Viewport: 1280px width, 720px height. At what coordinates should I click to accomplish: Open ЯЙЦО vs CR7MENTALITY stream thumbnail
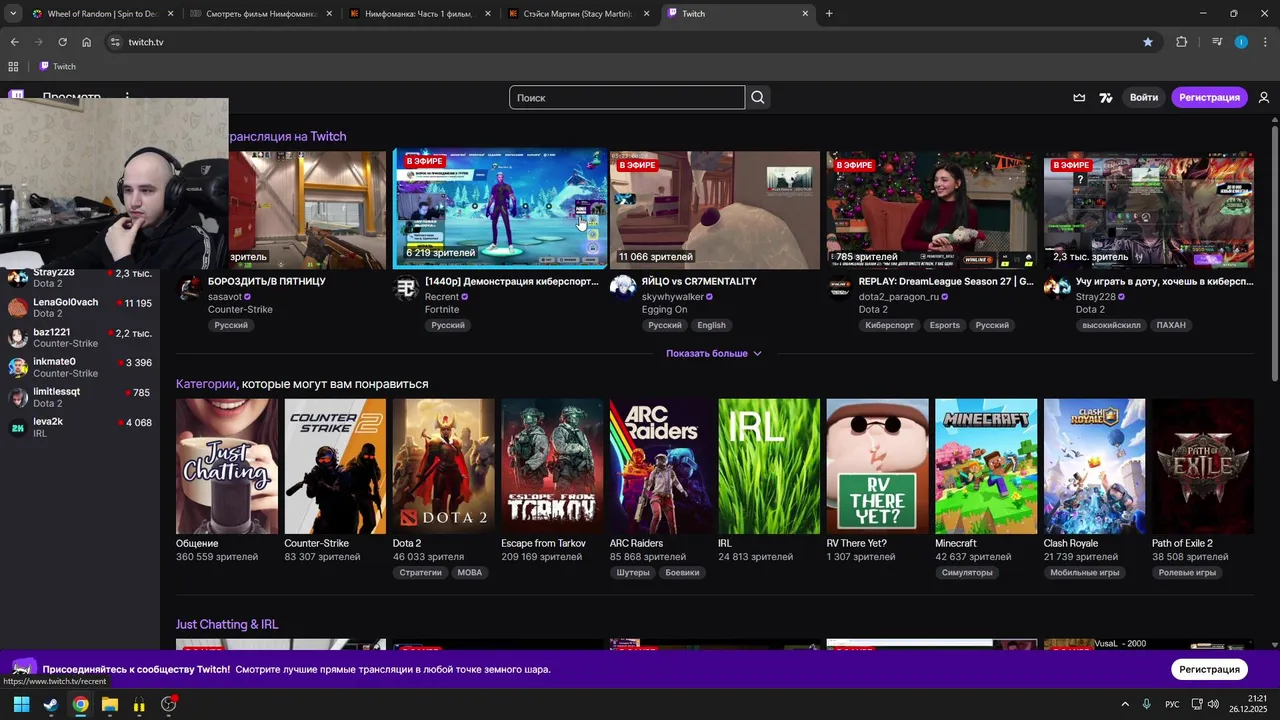pos(715,210)
